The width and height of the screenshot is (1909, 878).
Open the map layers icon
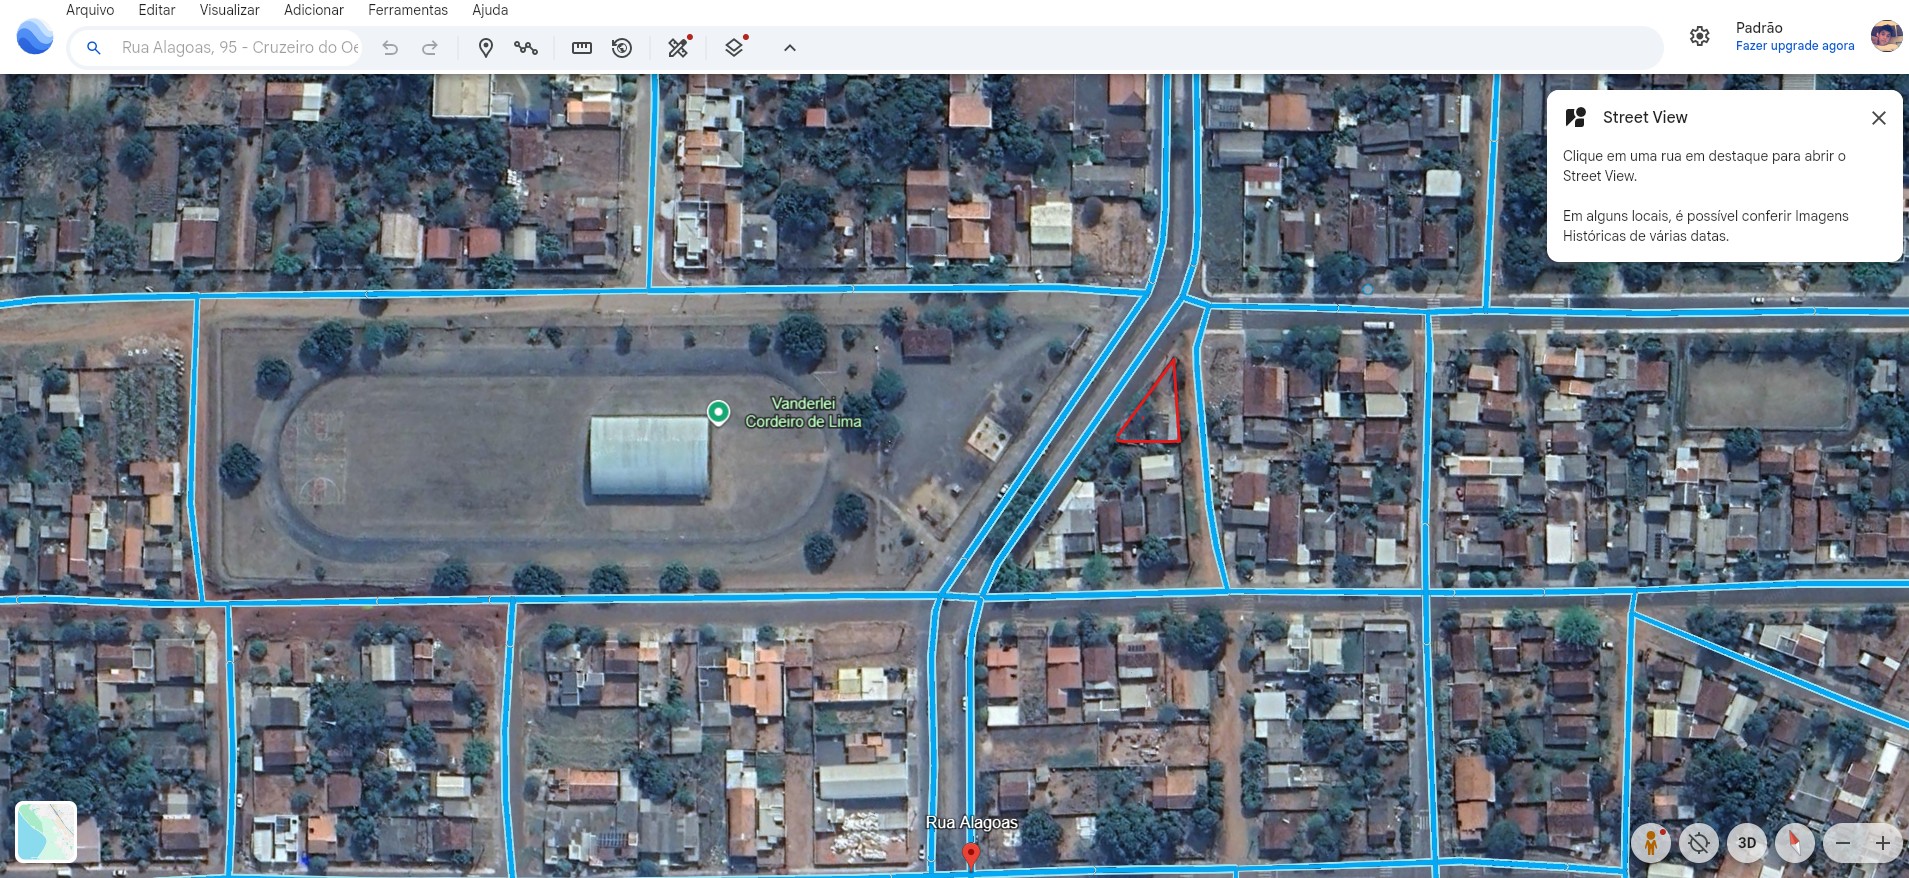click(x=735, y=47)
